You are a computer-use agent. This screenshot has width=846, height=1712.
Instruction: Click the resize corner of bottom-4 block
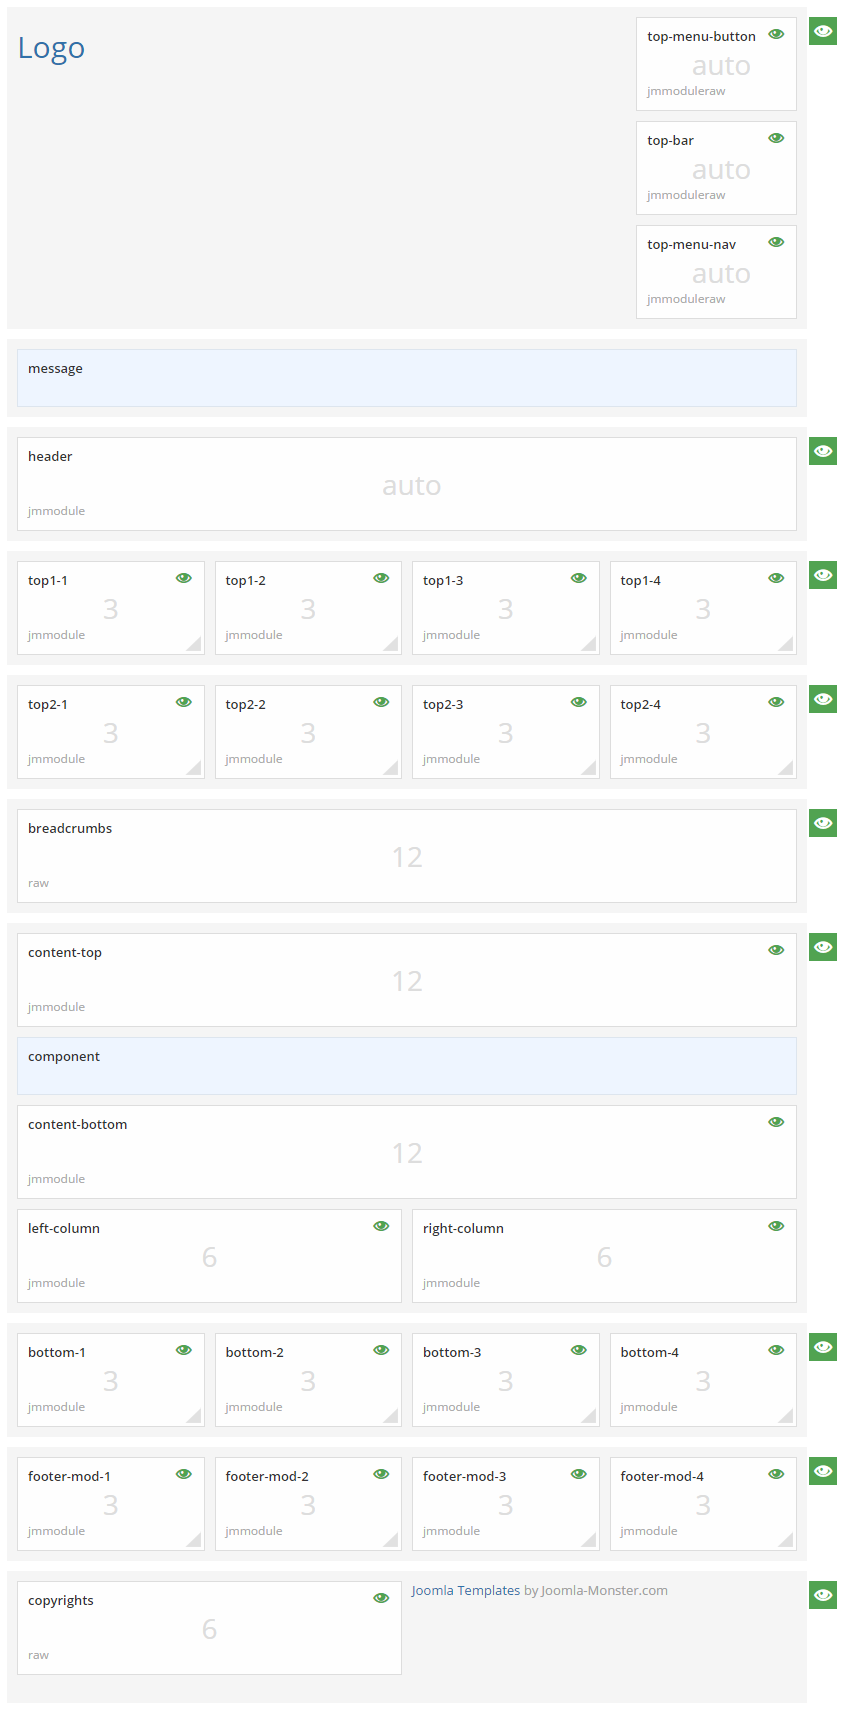tap(786, 1416)
